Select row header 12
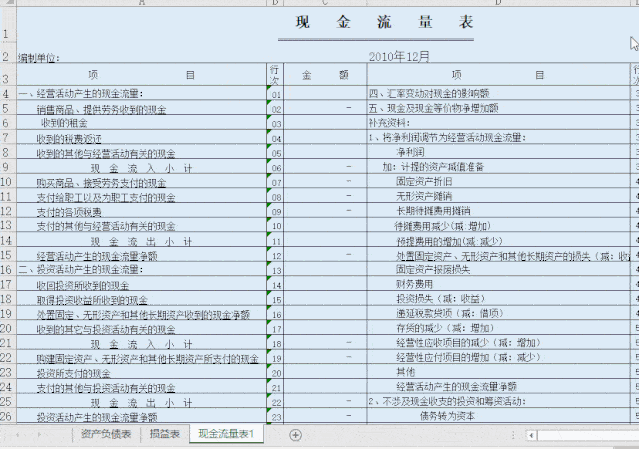Image resolution: width=639 pixels, height=449 pixels. tap(7, 211)
